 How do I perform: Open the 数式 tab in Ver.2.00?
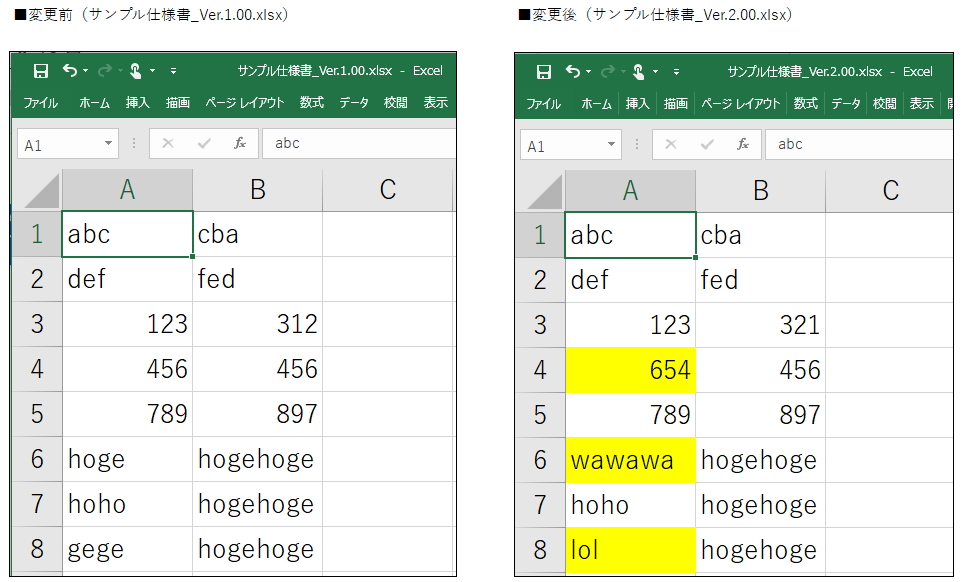(806, 104)
